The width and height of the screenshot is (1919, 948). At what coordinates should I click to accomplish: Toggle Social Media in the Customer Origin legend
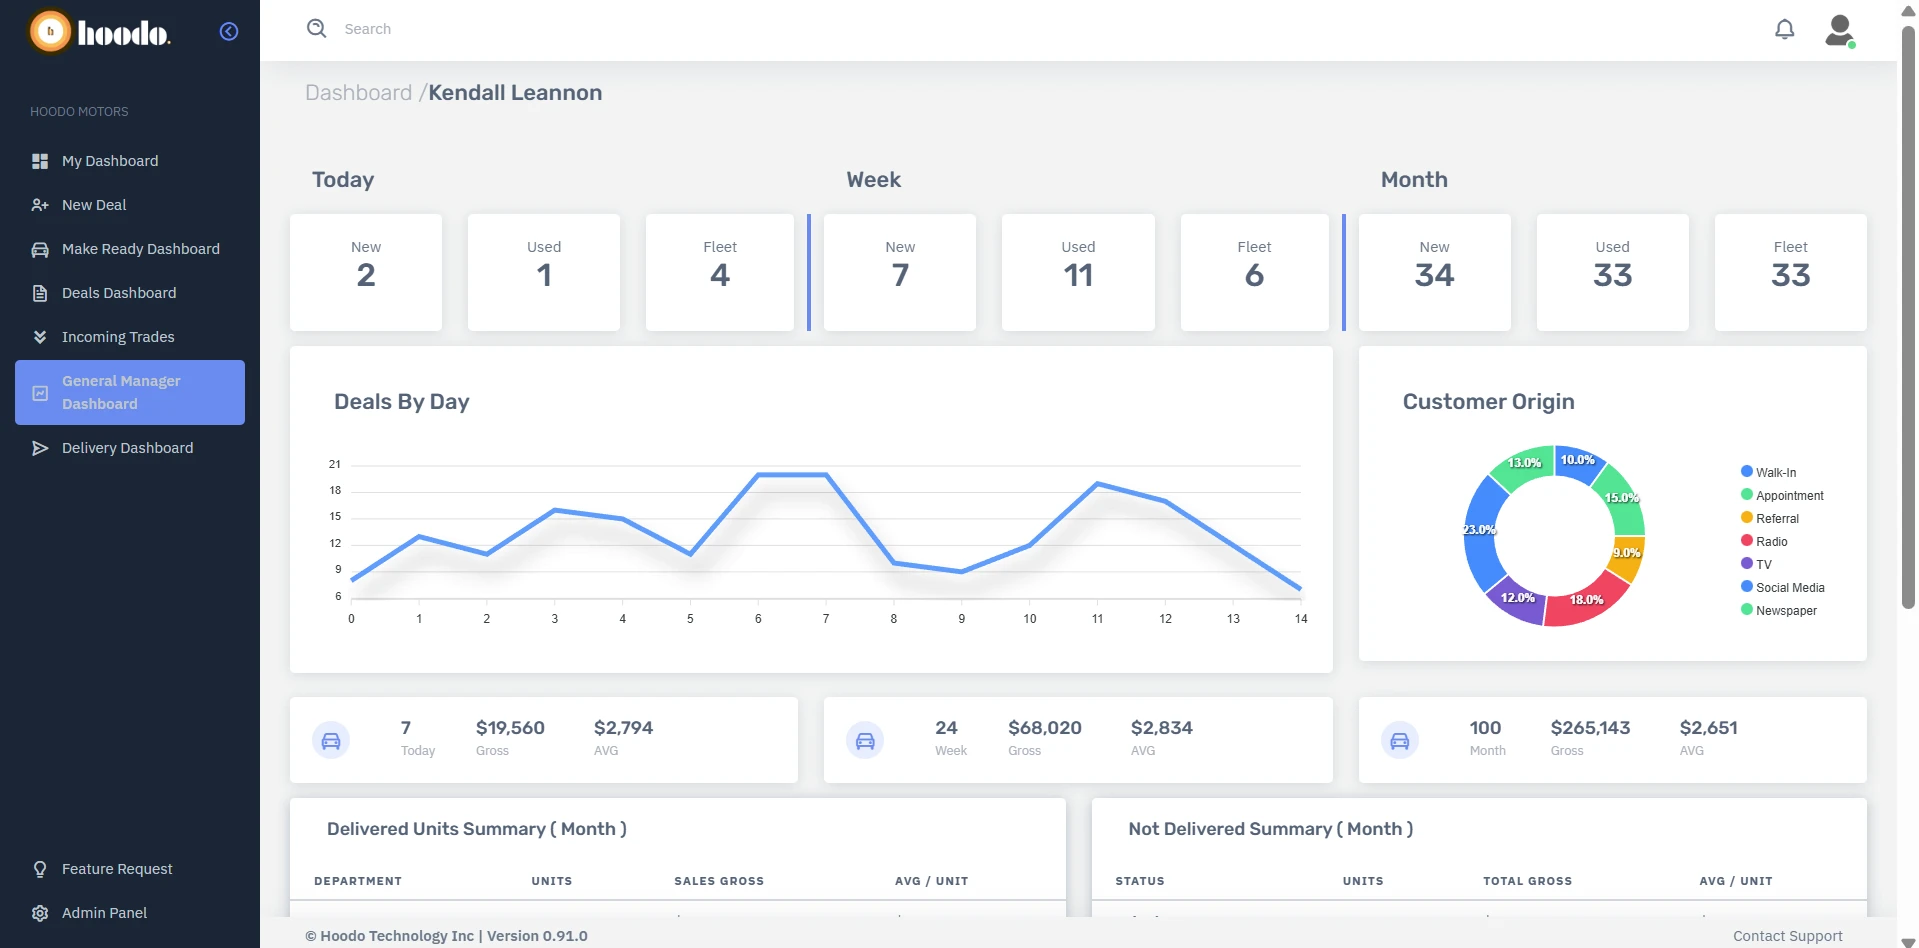1789,587
